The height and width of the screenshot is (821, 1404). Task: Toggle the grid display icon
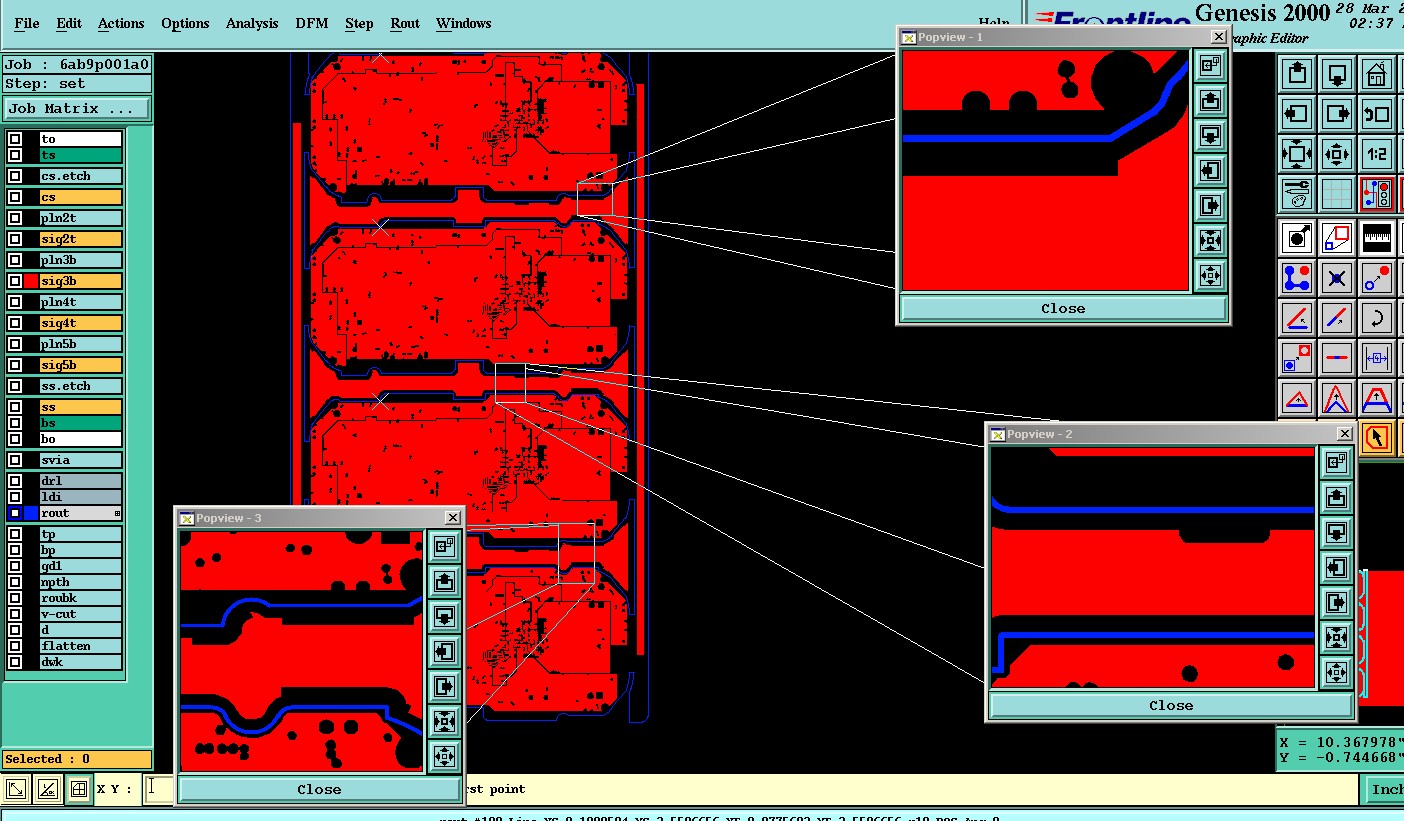point(1337,193)
